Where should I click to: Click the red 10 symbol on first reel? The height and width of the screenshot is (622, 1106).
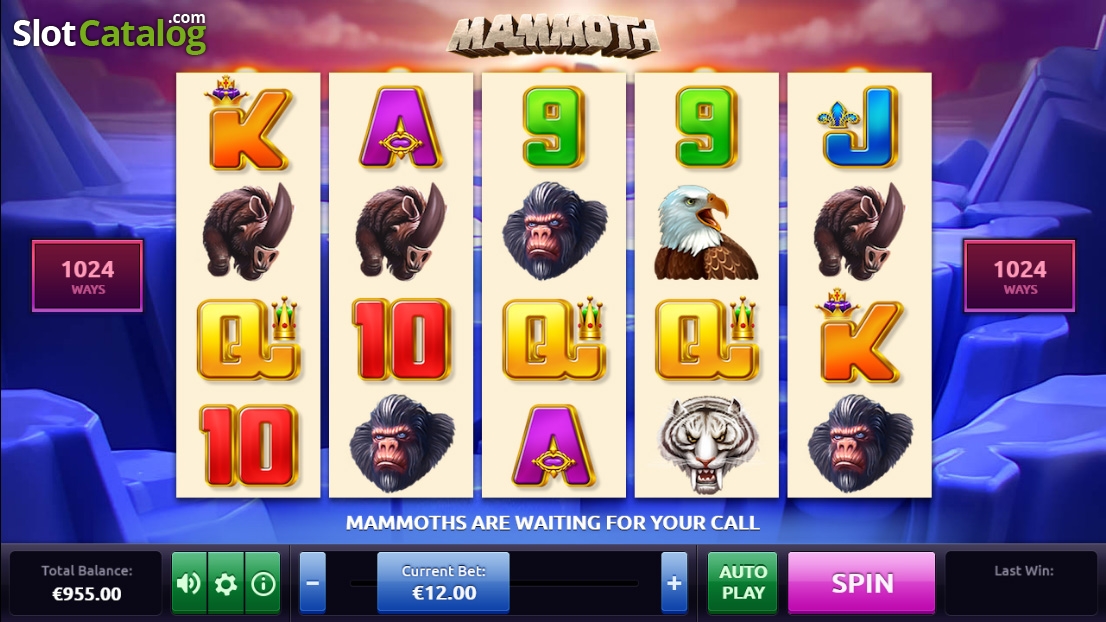[x=248, y=446]
